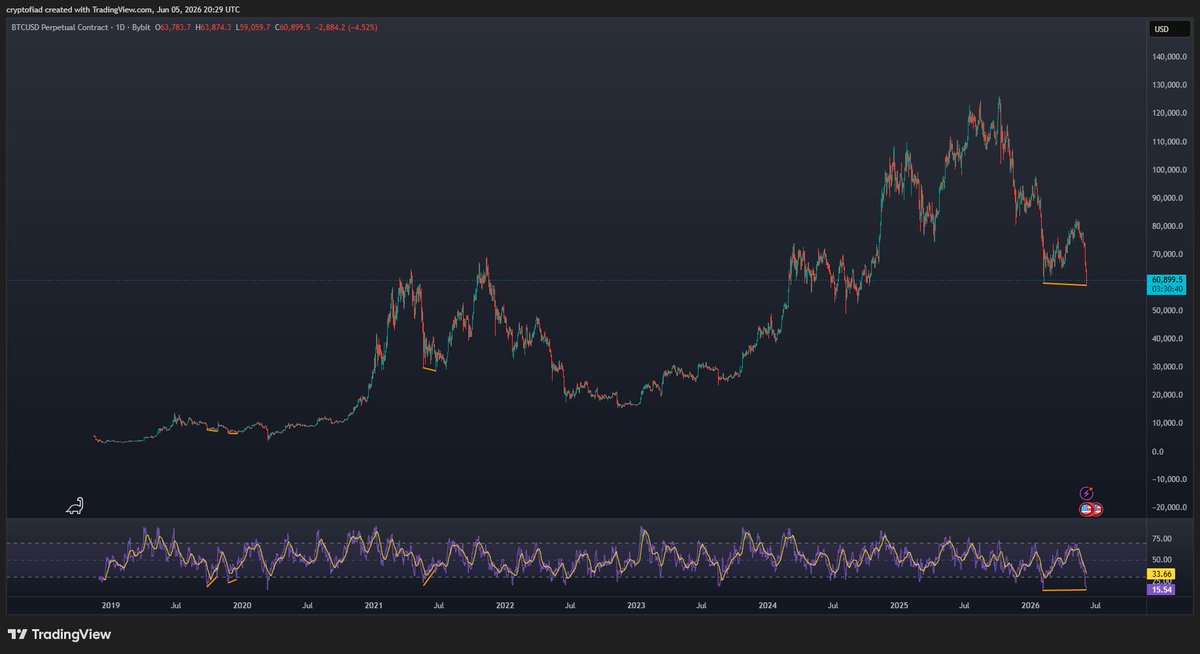Click the open price value 63,783.7
The height and width of the screenshot is (654, 1200).
[x=177, y=28]
